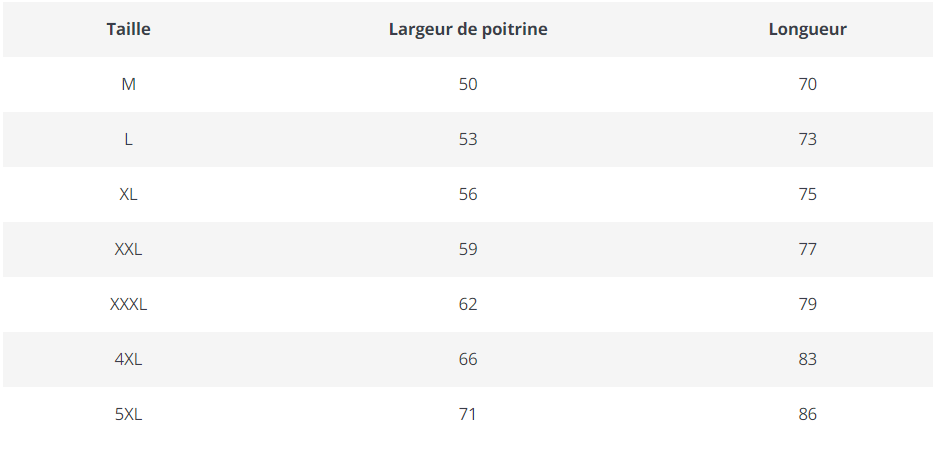Select the XXL size cell
This screenshot has height=455, width=936.
(128, 249)
